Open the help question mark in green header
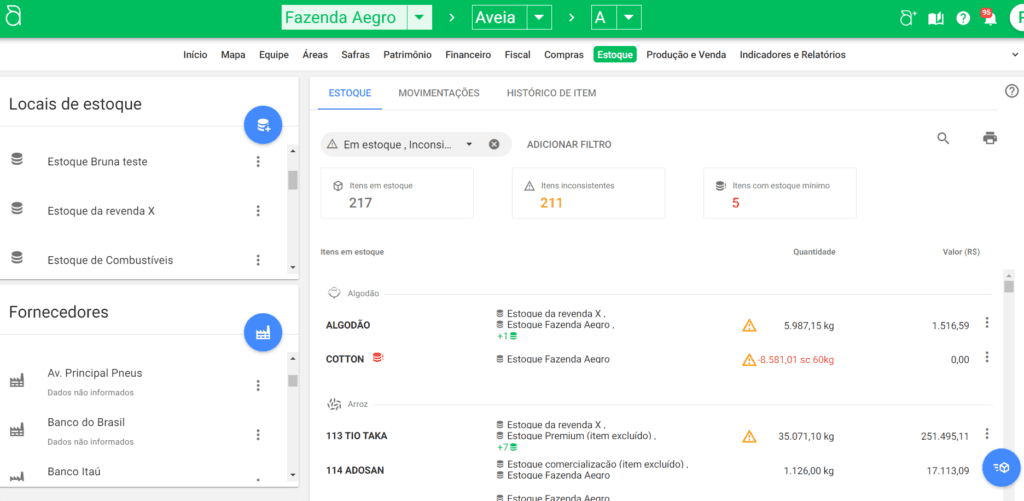Image resolution: width=1024 pixels, height=501 pixels. (963, 18)
